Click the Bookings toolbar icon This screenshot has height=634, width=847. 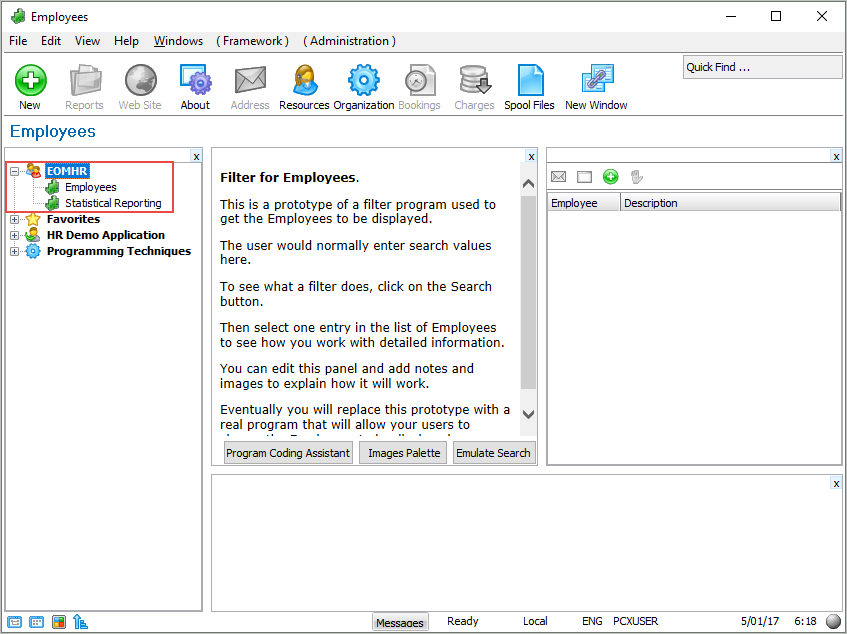[x=420, y=80]
